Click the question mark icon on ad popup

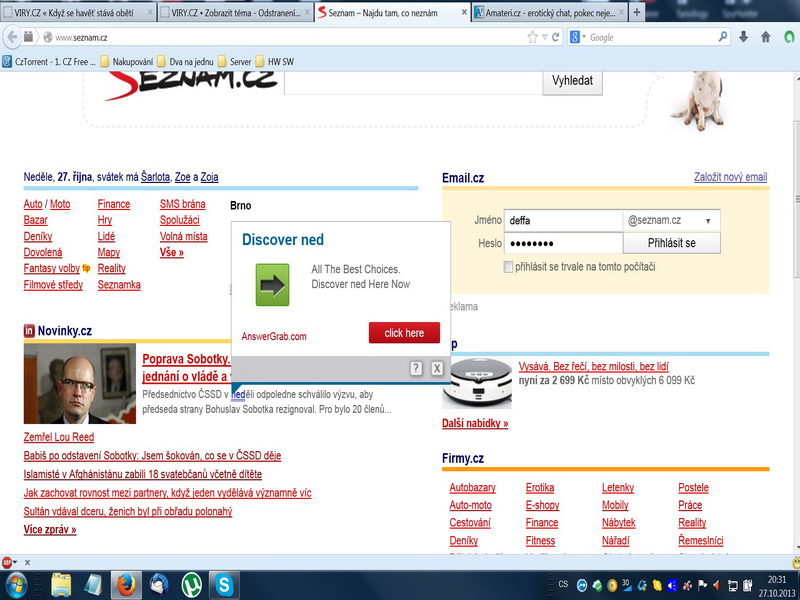click(x=417, y=368)
